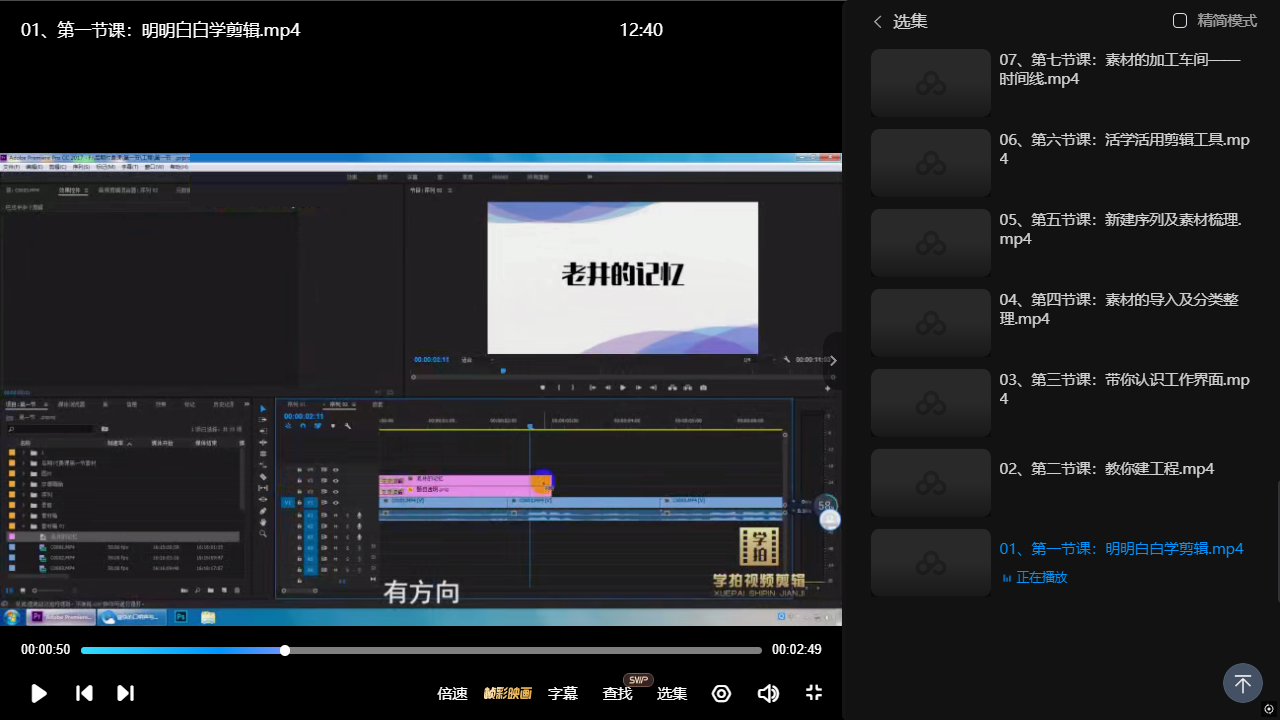
Task: Mute the video volume
Action: (x=768, y=693)
